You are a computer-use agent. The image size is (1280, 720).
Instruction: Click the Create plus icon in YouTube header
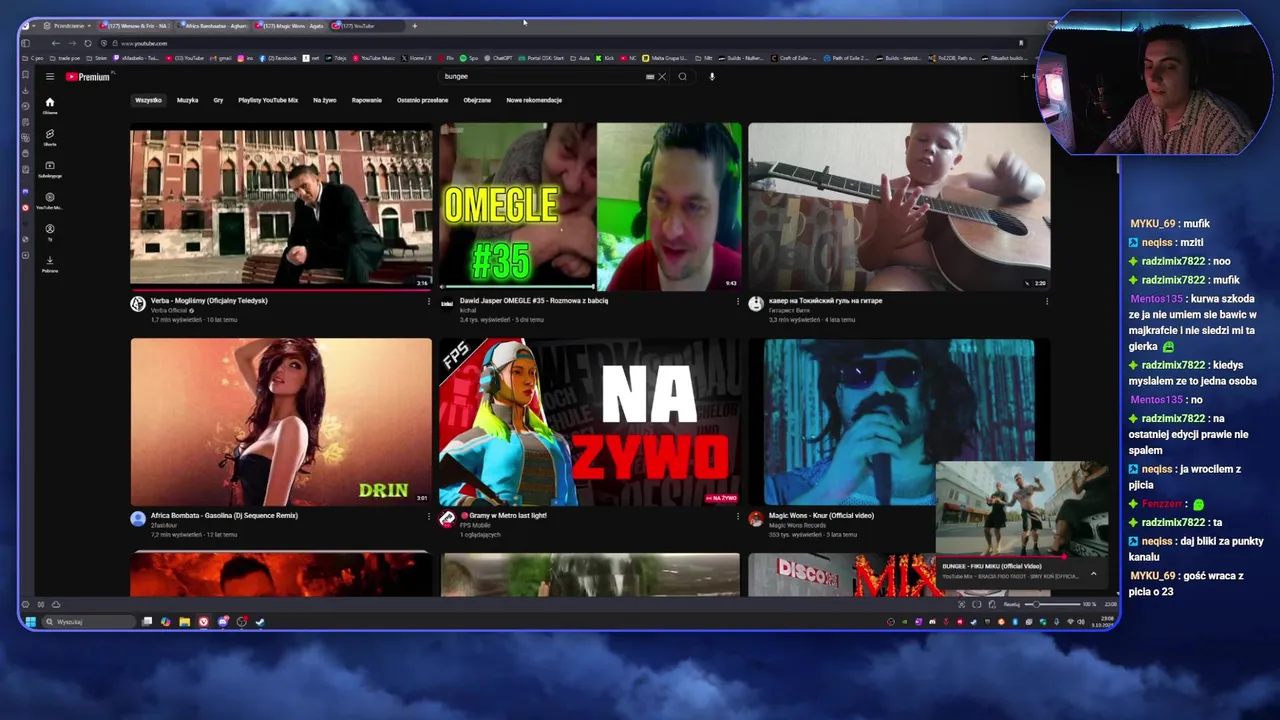coord(1024,77)
